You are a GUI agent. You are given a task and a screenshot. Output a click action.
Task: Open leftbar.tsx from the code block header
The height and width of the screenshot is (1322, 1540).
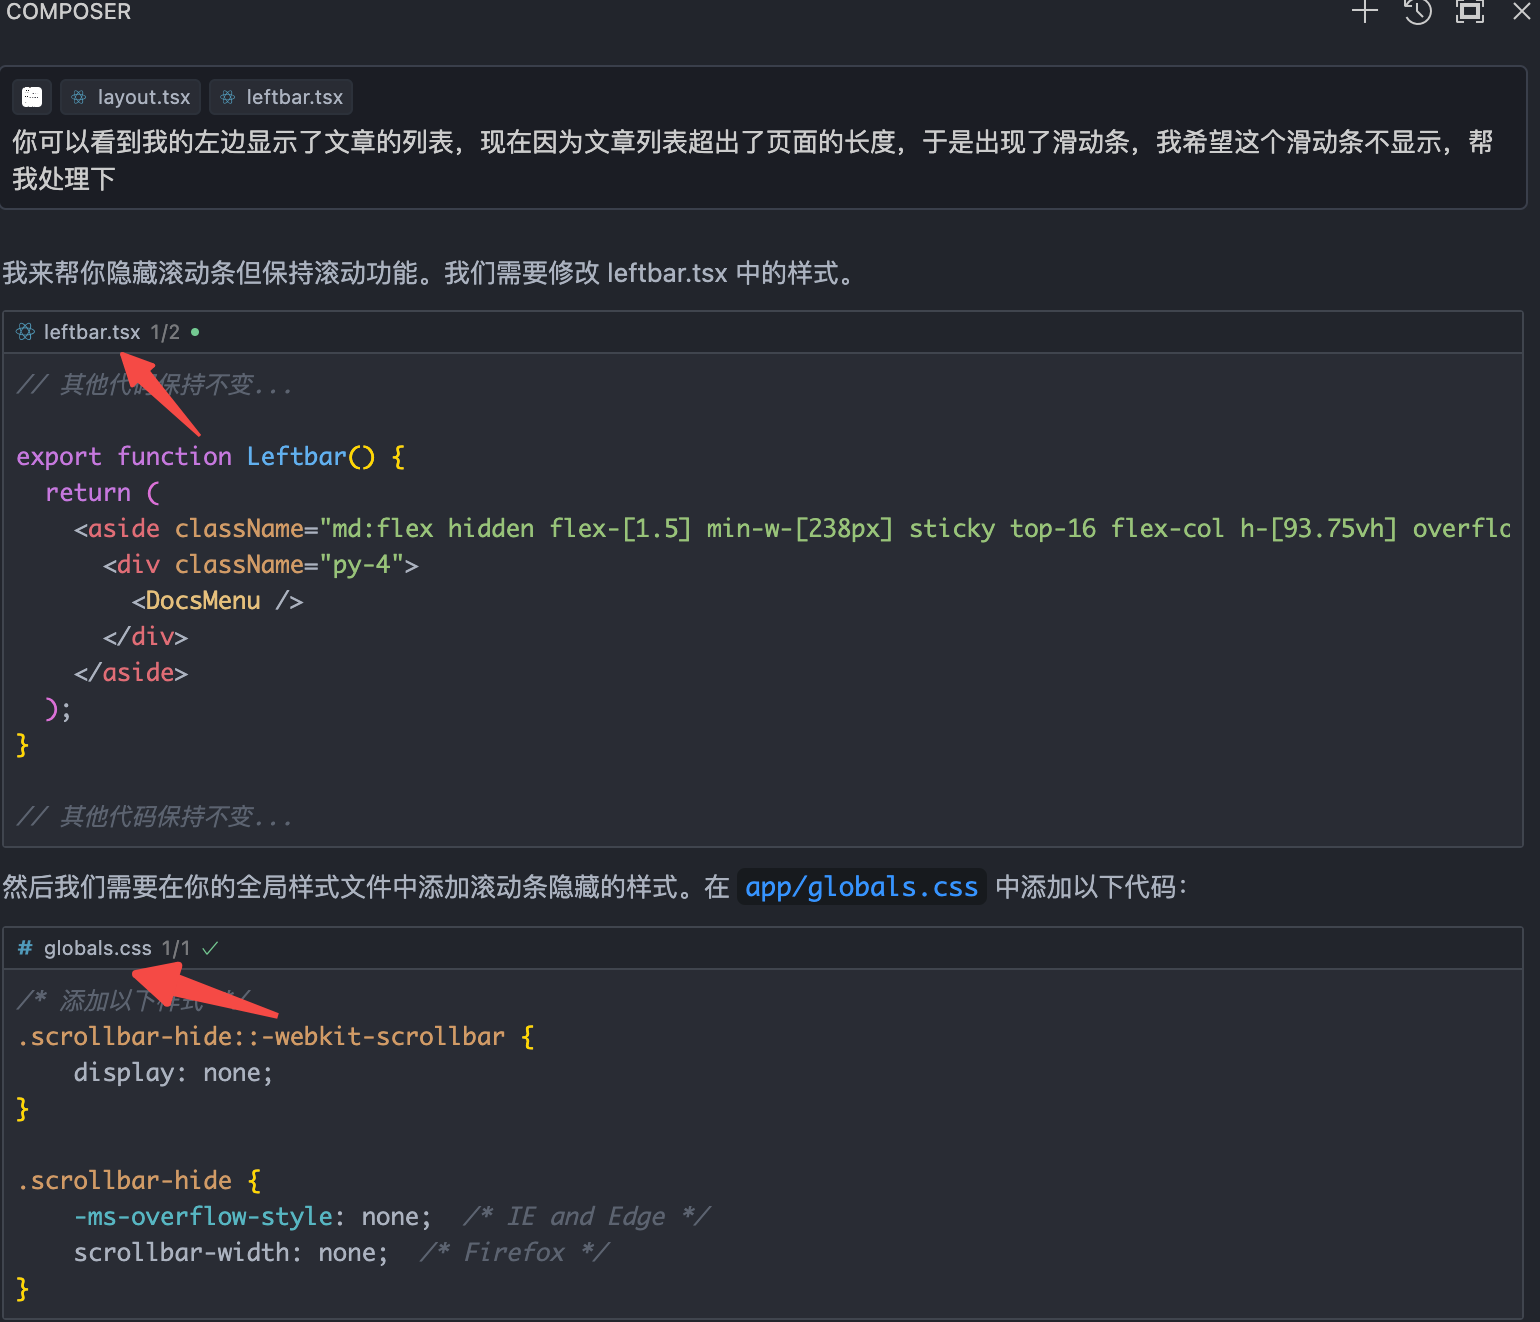pos(91,332)
